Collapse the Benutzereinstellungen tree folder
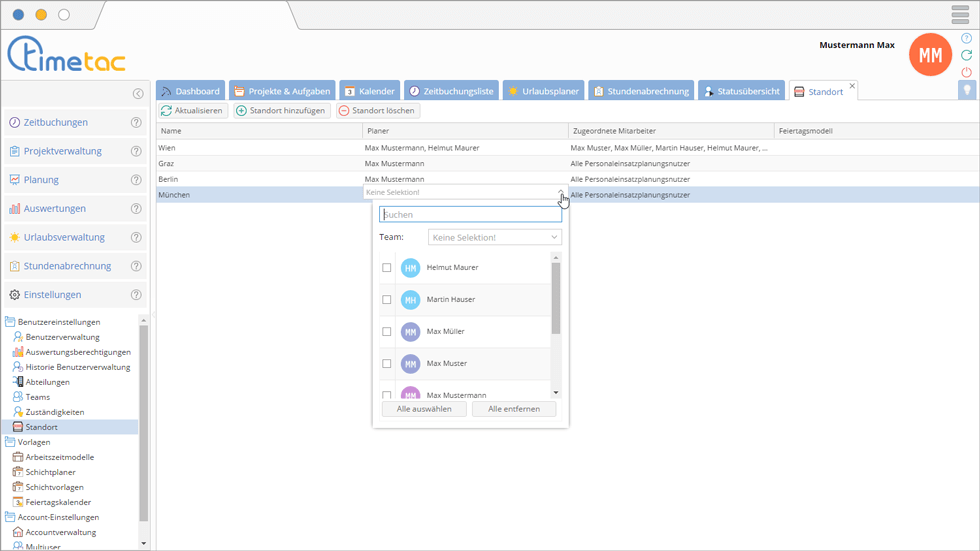The width and height of the screenshot is (980, 551). (11, 322)
